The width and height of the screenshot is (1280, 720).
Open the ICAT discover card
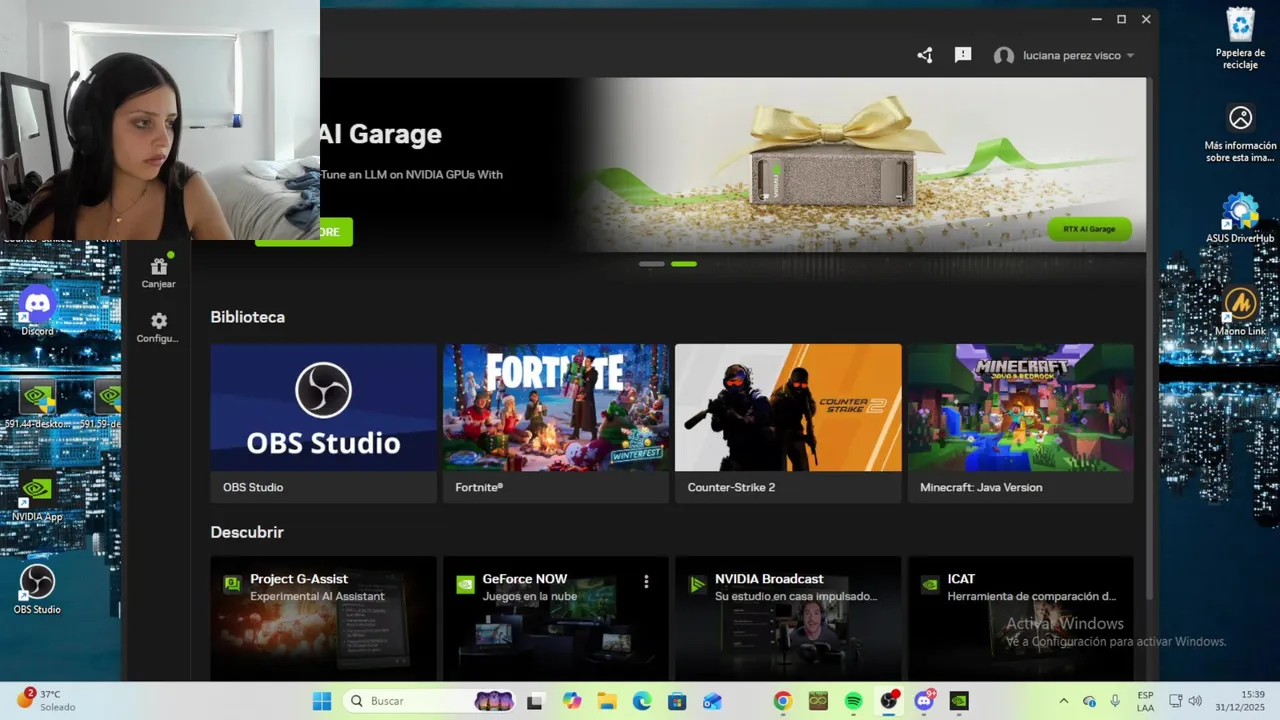1021,618
